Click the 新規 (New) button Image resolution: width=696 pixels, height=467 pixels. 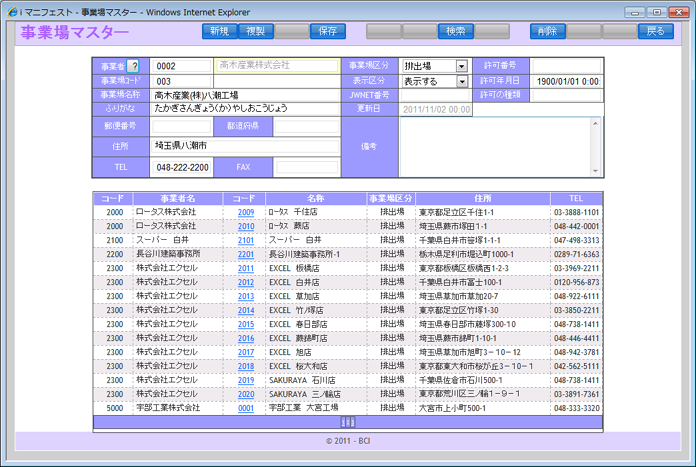click(x=220, y=31)
